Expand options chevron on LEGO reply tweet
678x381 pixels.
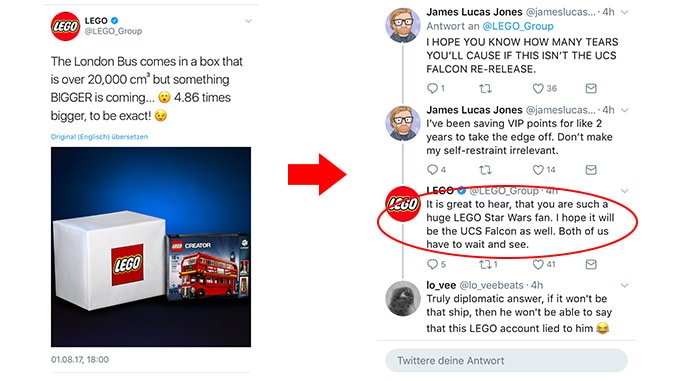pyautogui.click(x=624, y=191)
